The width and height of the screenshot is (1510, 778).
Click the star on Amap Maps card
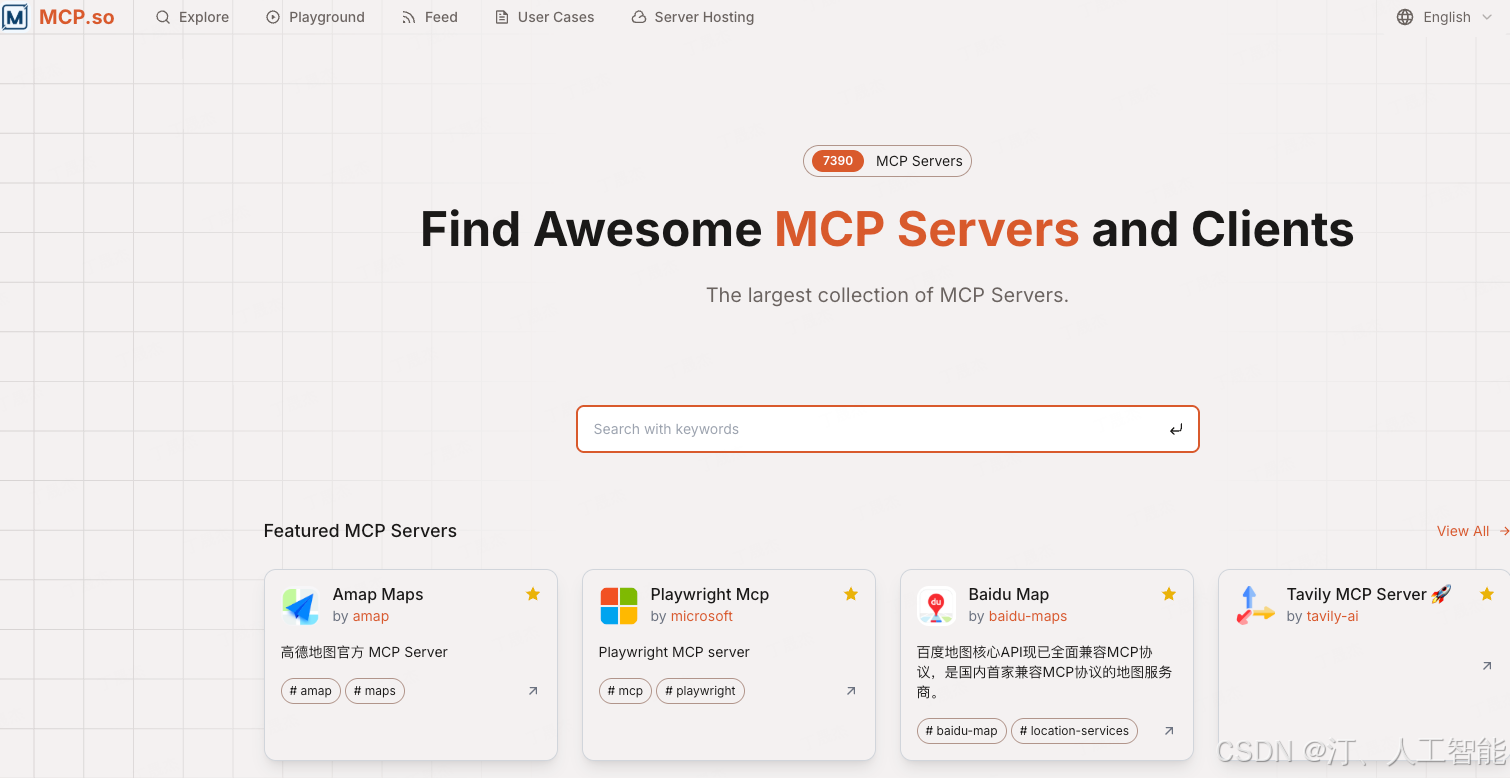click(x=533, y=594)
